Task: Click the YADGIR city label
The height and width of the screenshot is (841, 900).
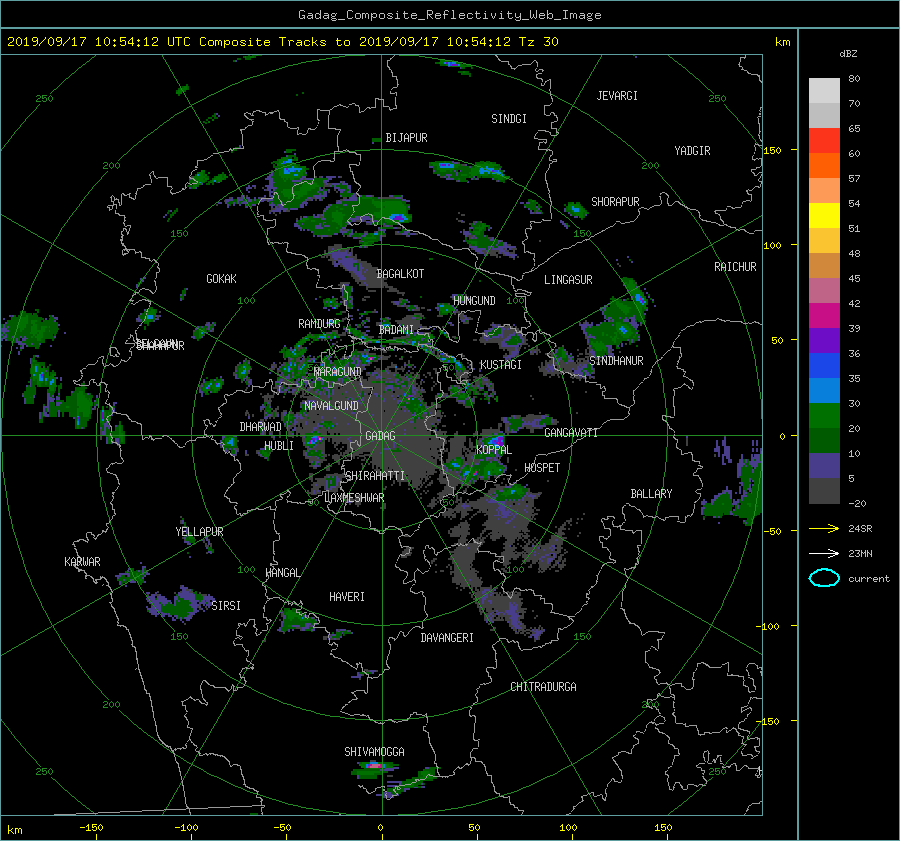Action: tap(692, 151)
